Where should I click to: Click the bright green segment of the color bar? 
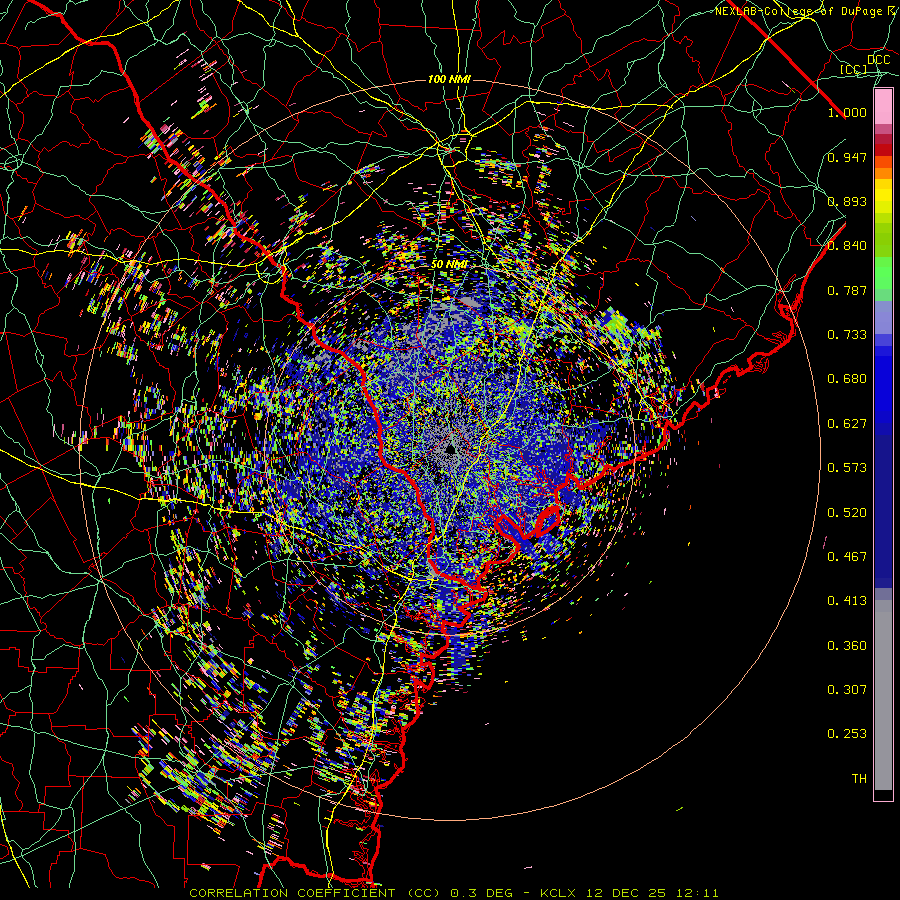[883, 273]
